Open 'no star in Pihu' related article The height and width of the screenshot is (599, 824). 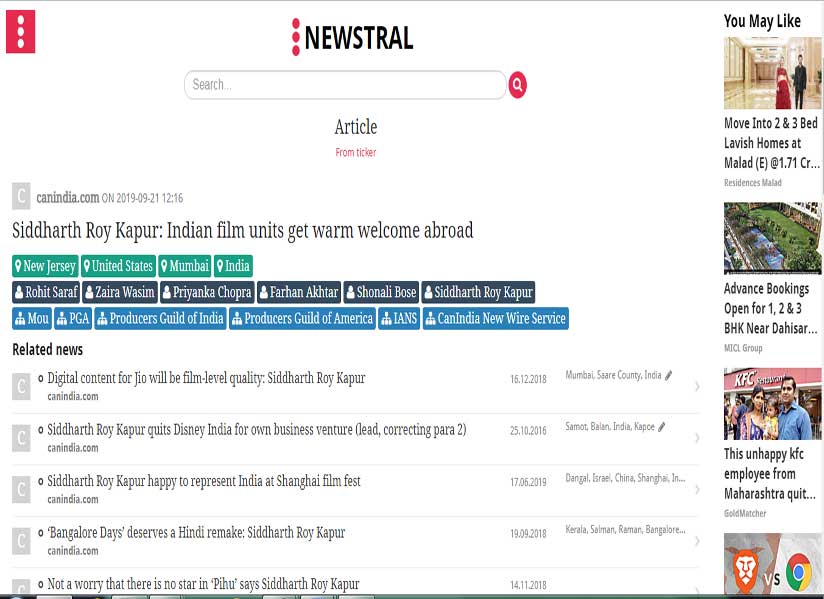pos(203,584)
